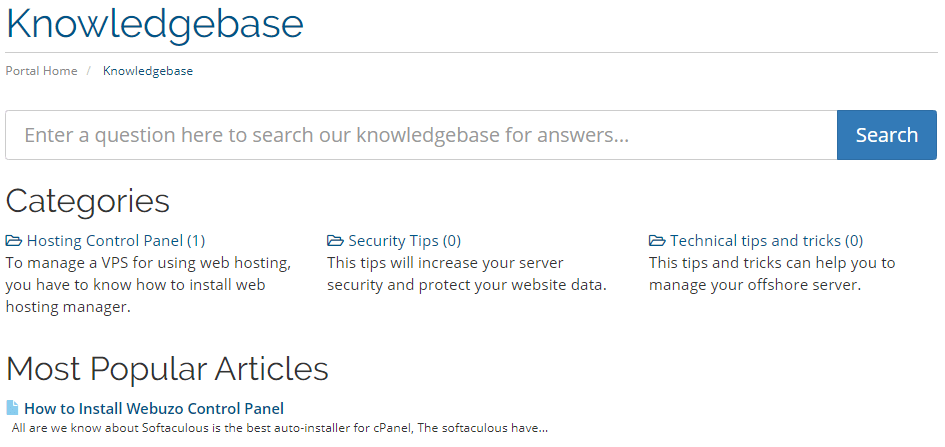Viewport: 945px width, 447px height.
Task: Click the blue Search button
Action: [x=887, y=135]
